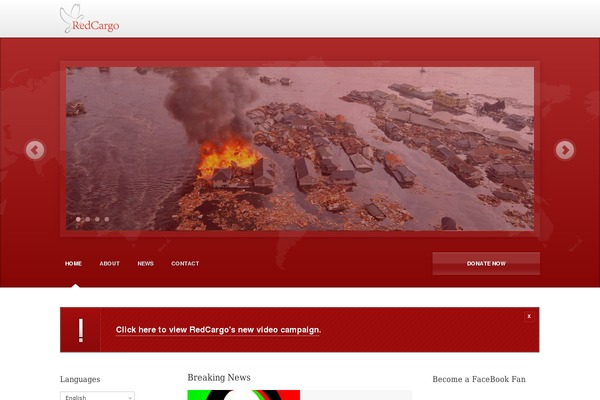The height and width of the screenshot is (400, 600).
Task: Open the News menu item
Action: point(145,263)
